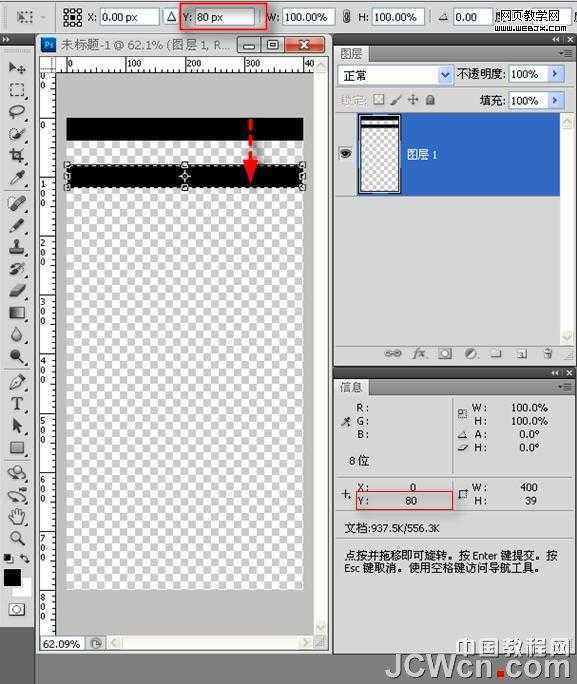
Task: Collapse the Info panel with double arrows
Action: coord(555,373)
